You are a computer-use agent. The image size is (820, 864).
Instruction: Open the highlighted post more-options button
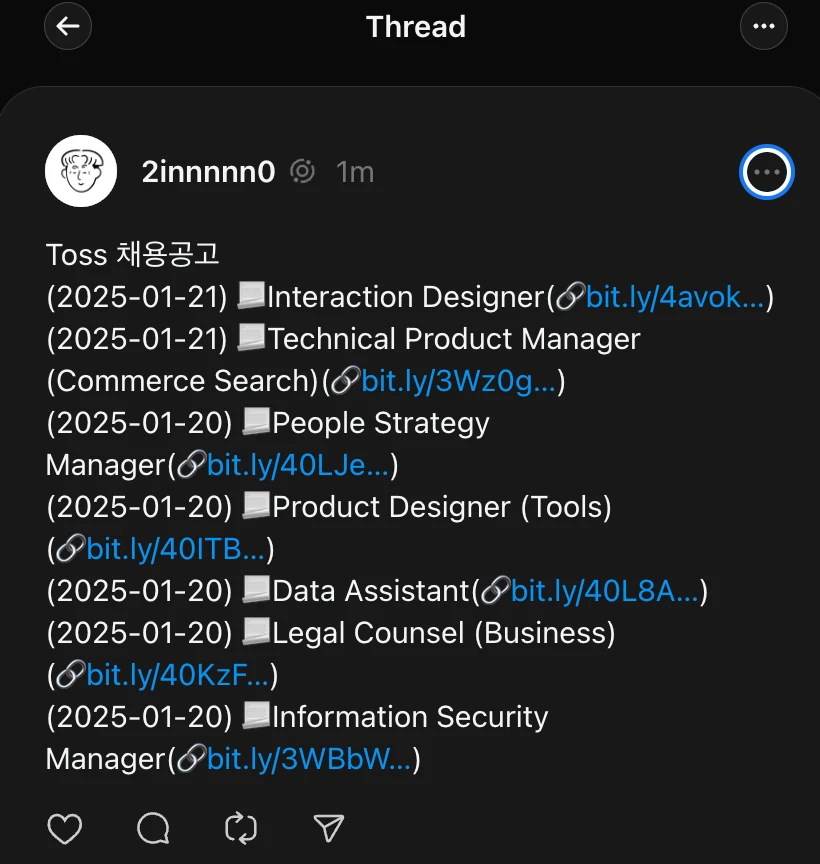pos(766,172)
